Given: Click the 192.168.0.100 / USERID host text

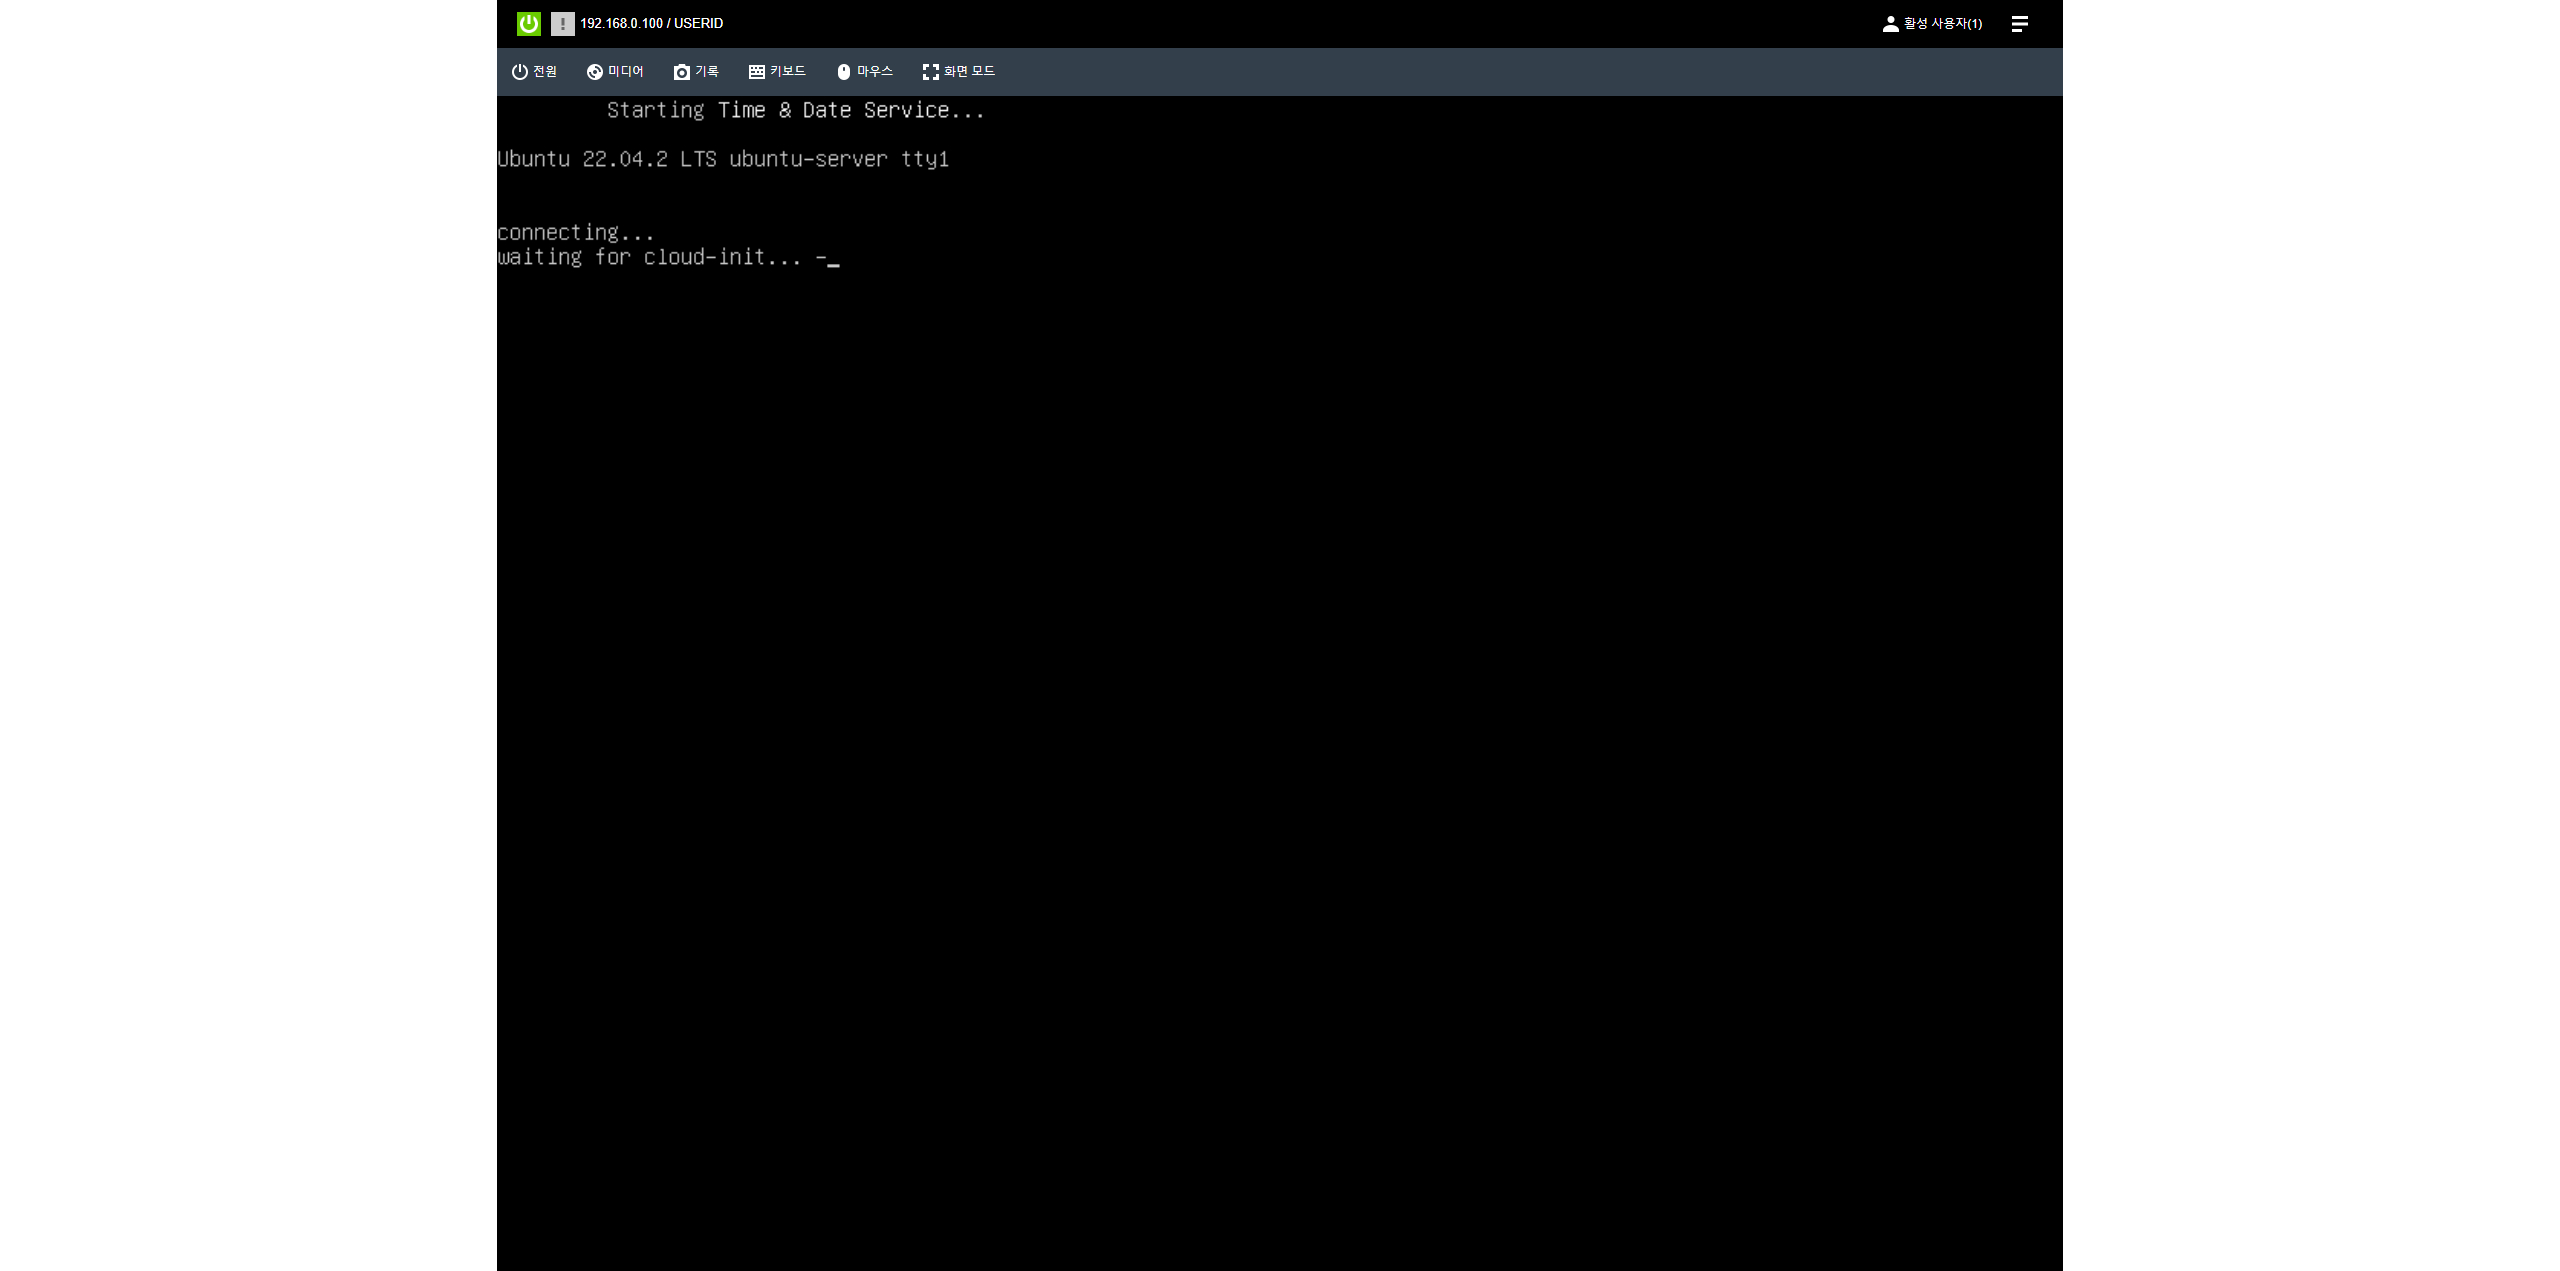Looking at the screenshot, I should pos(651,24).
